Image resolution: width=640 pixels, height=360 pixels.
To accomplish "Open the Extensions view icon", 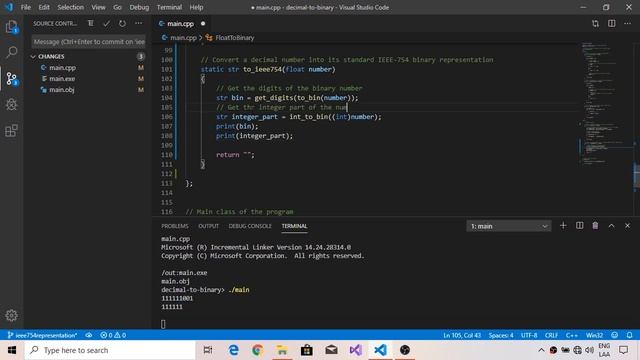I will click(x=11, y=131).
